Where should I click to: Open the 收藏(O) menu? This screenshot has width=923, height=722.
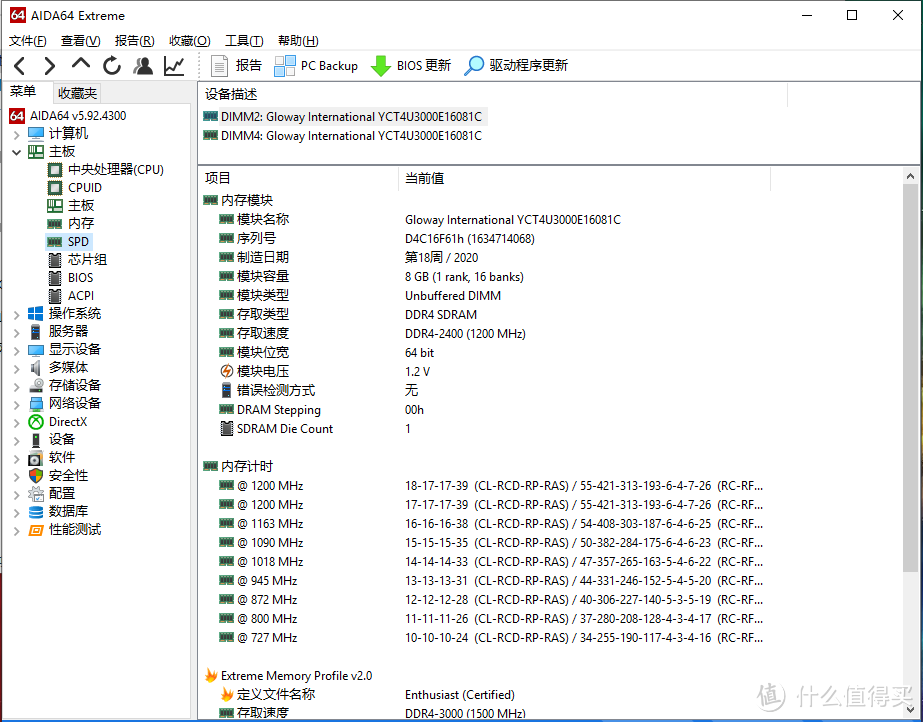(x=190, y=41)
